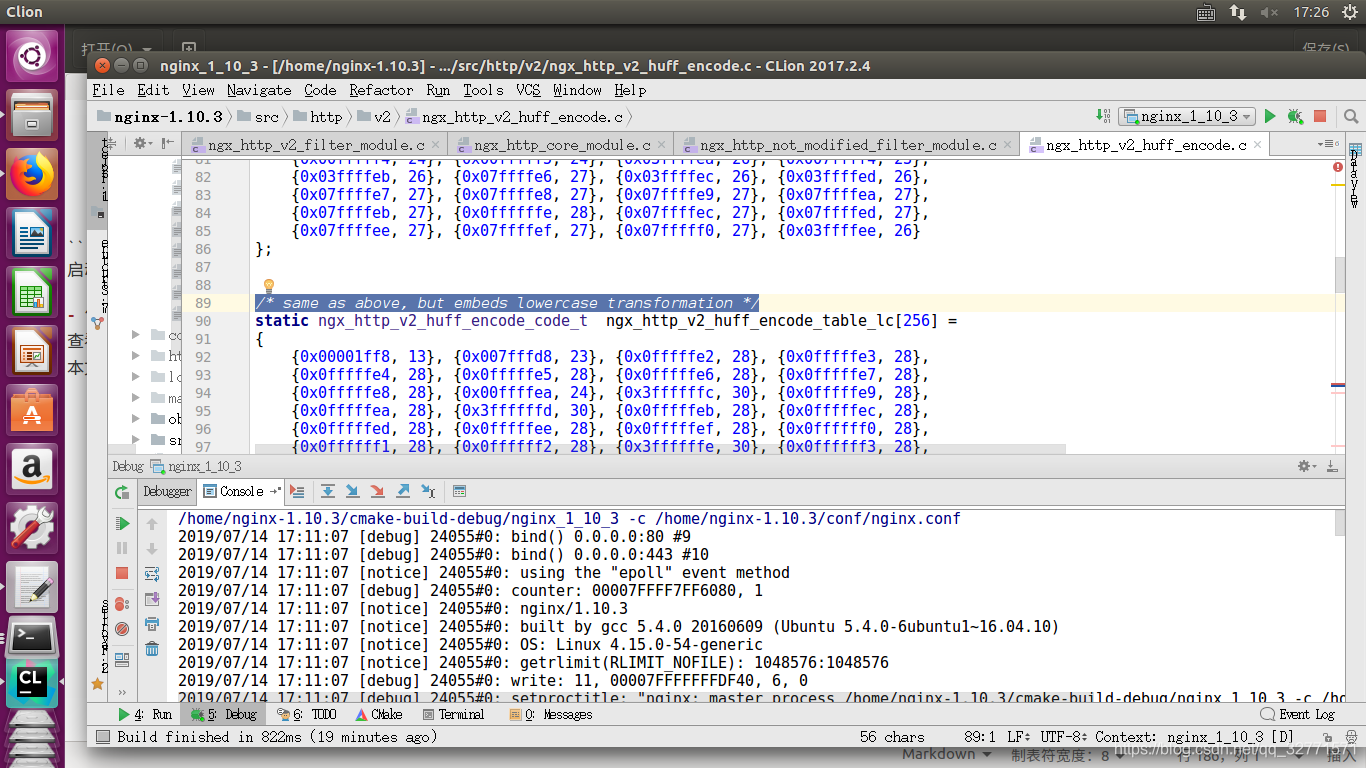Screen dimensions: 1366x768
Task: Toggle scroll to end in console
Action: click(x=152, y=599)
